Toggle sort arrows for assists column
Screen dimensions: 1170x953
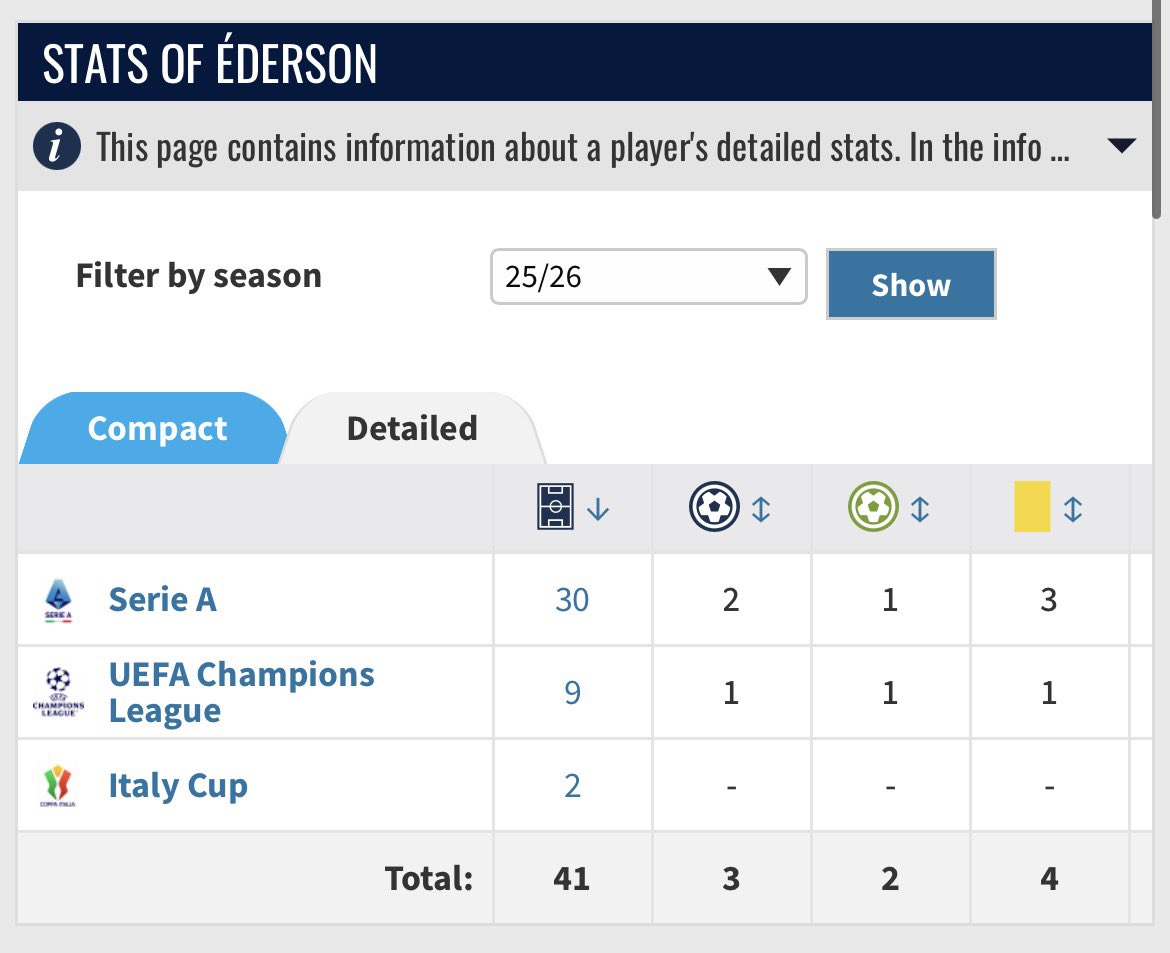919,509
